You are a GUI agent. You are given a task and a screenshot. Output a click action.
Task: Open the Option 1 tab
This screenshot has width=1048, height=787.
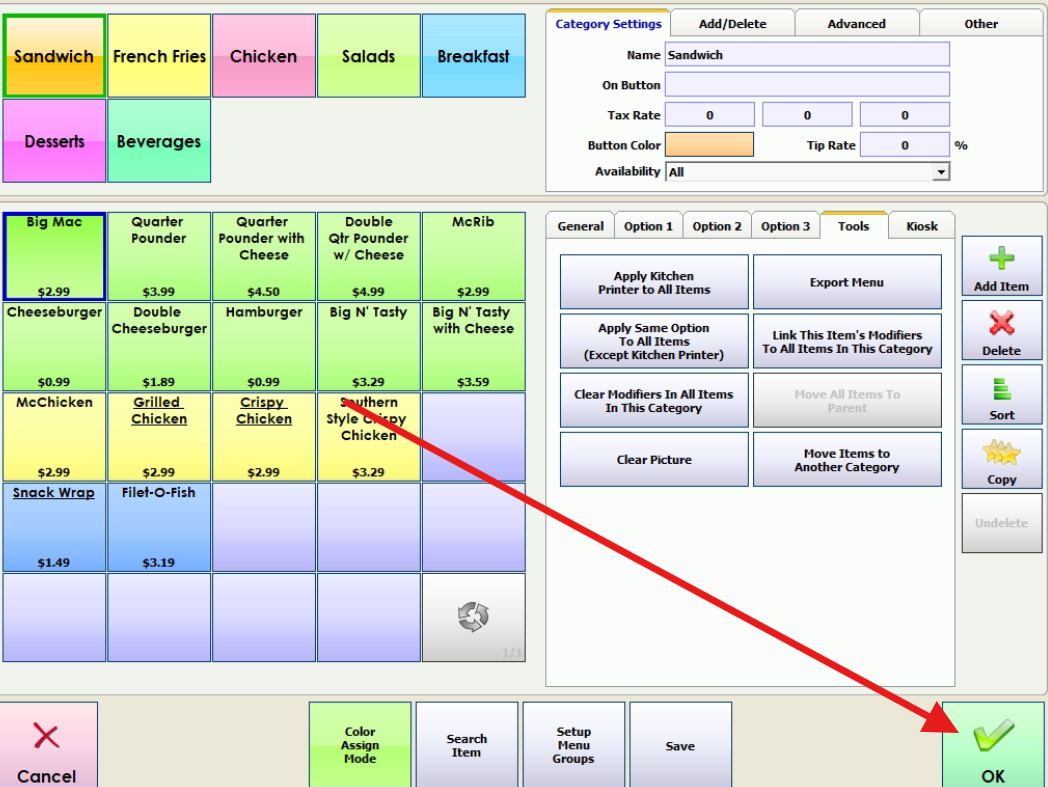(648, 226)
